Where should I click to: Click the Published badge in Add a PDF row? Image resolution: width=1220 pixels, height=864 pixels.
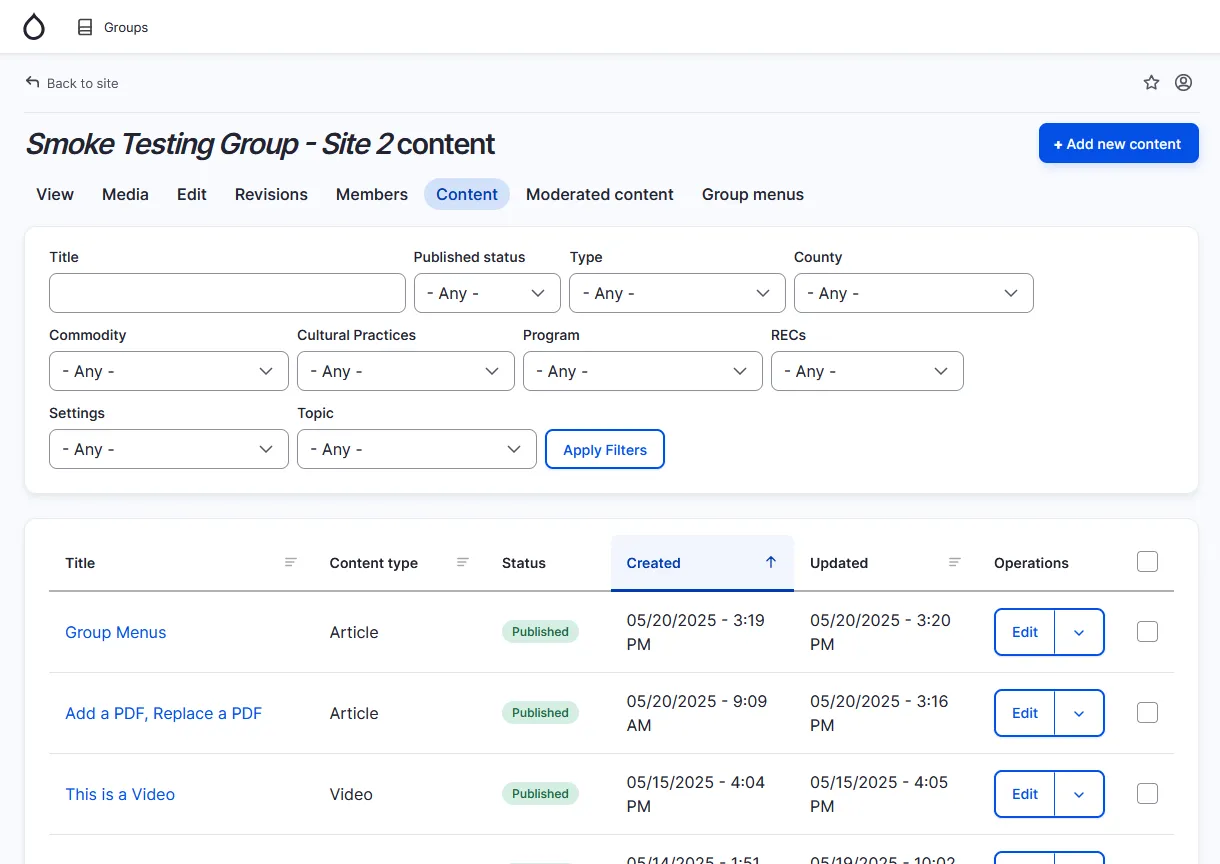tap(540, 713)
